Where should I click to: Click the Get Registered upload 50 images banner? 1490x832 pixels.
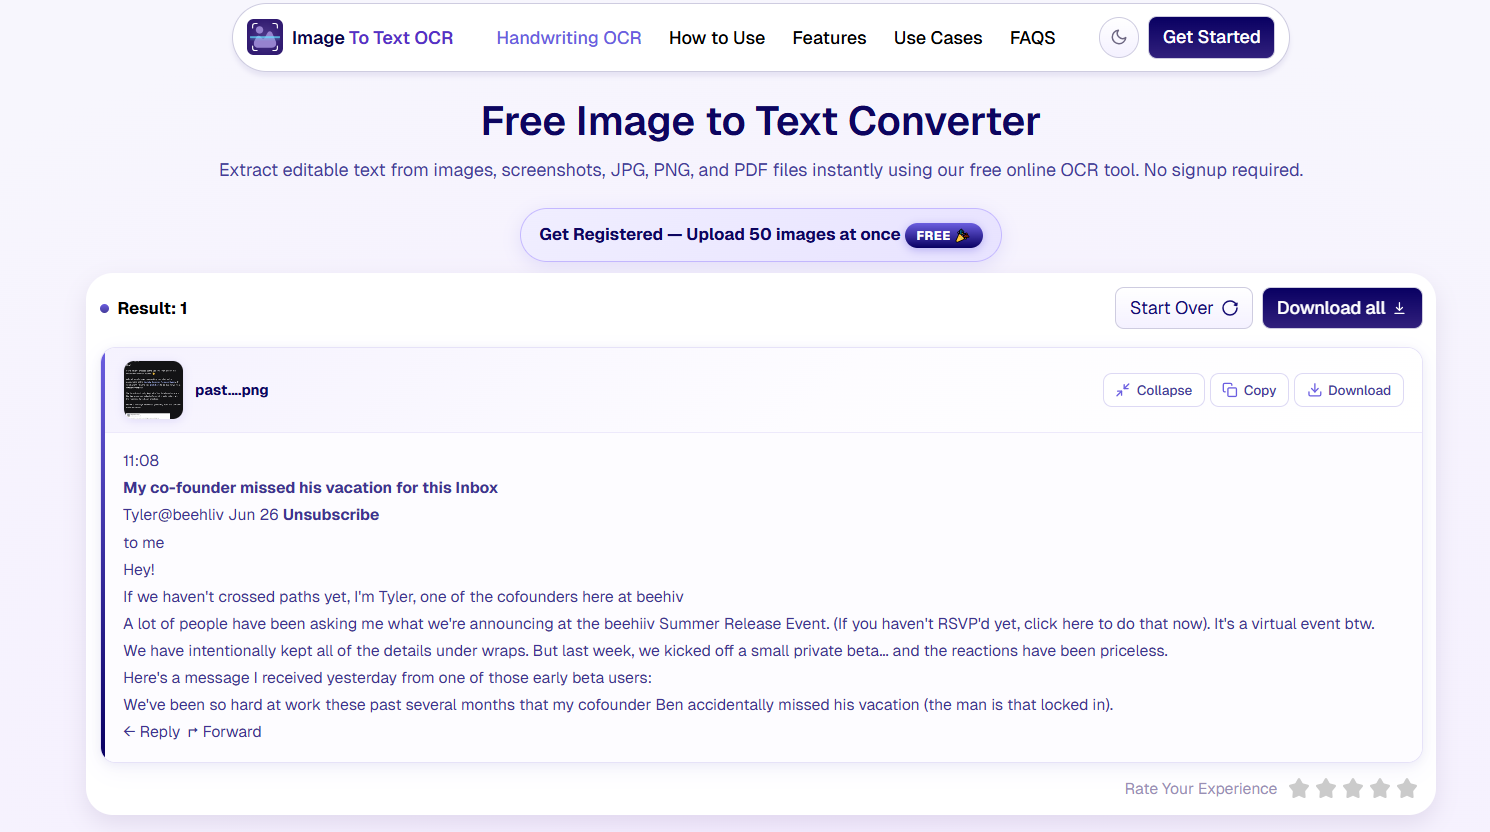point(761,235)
